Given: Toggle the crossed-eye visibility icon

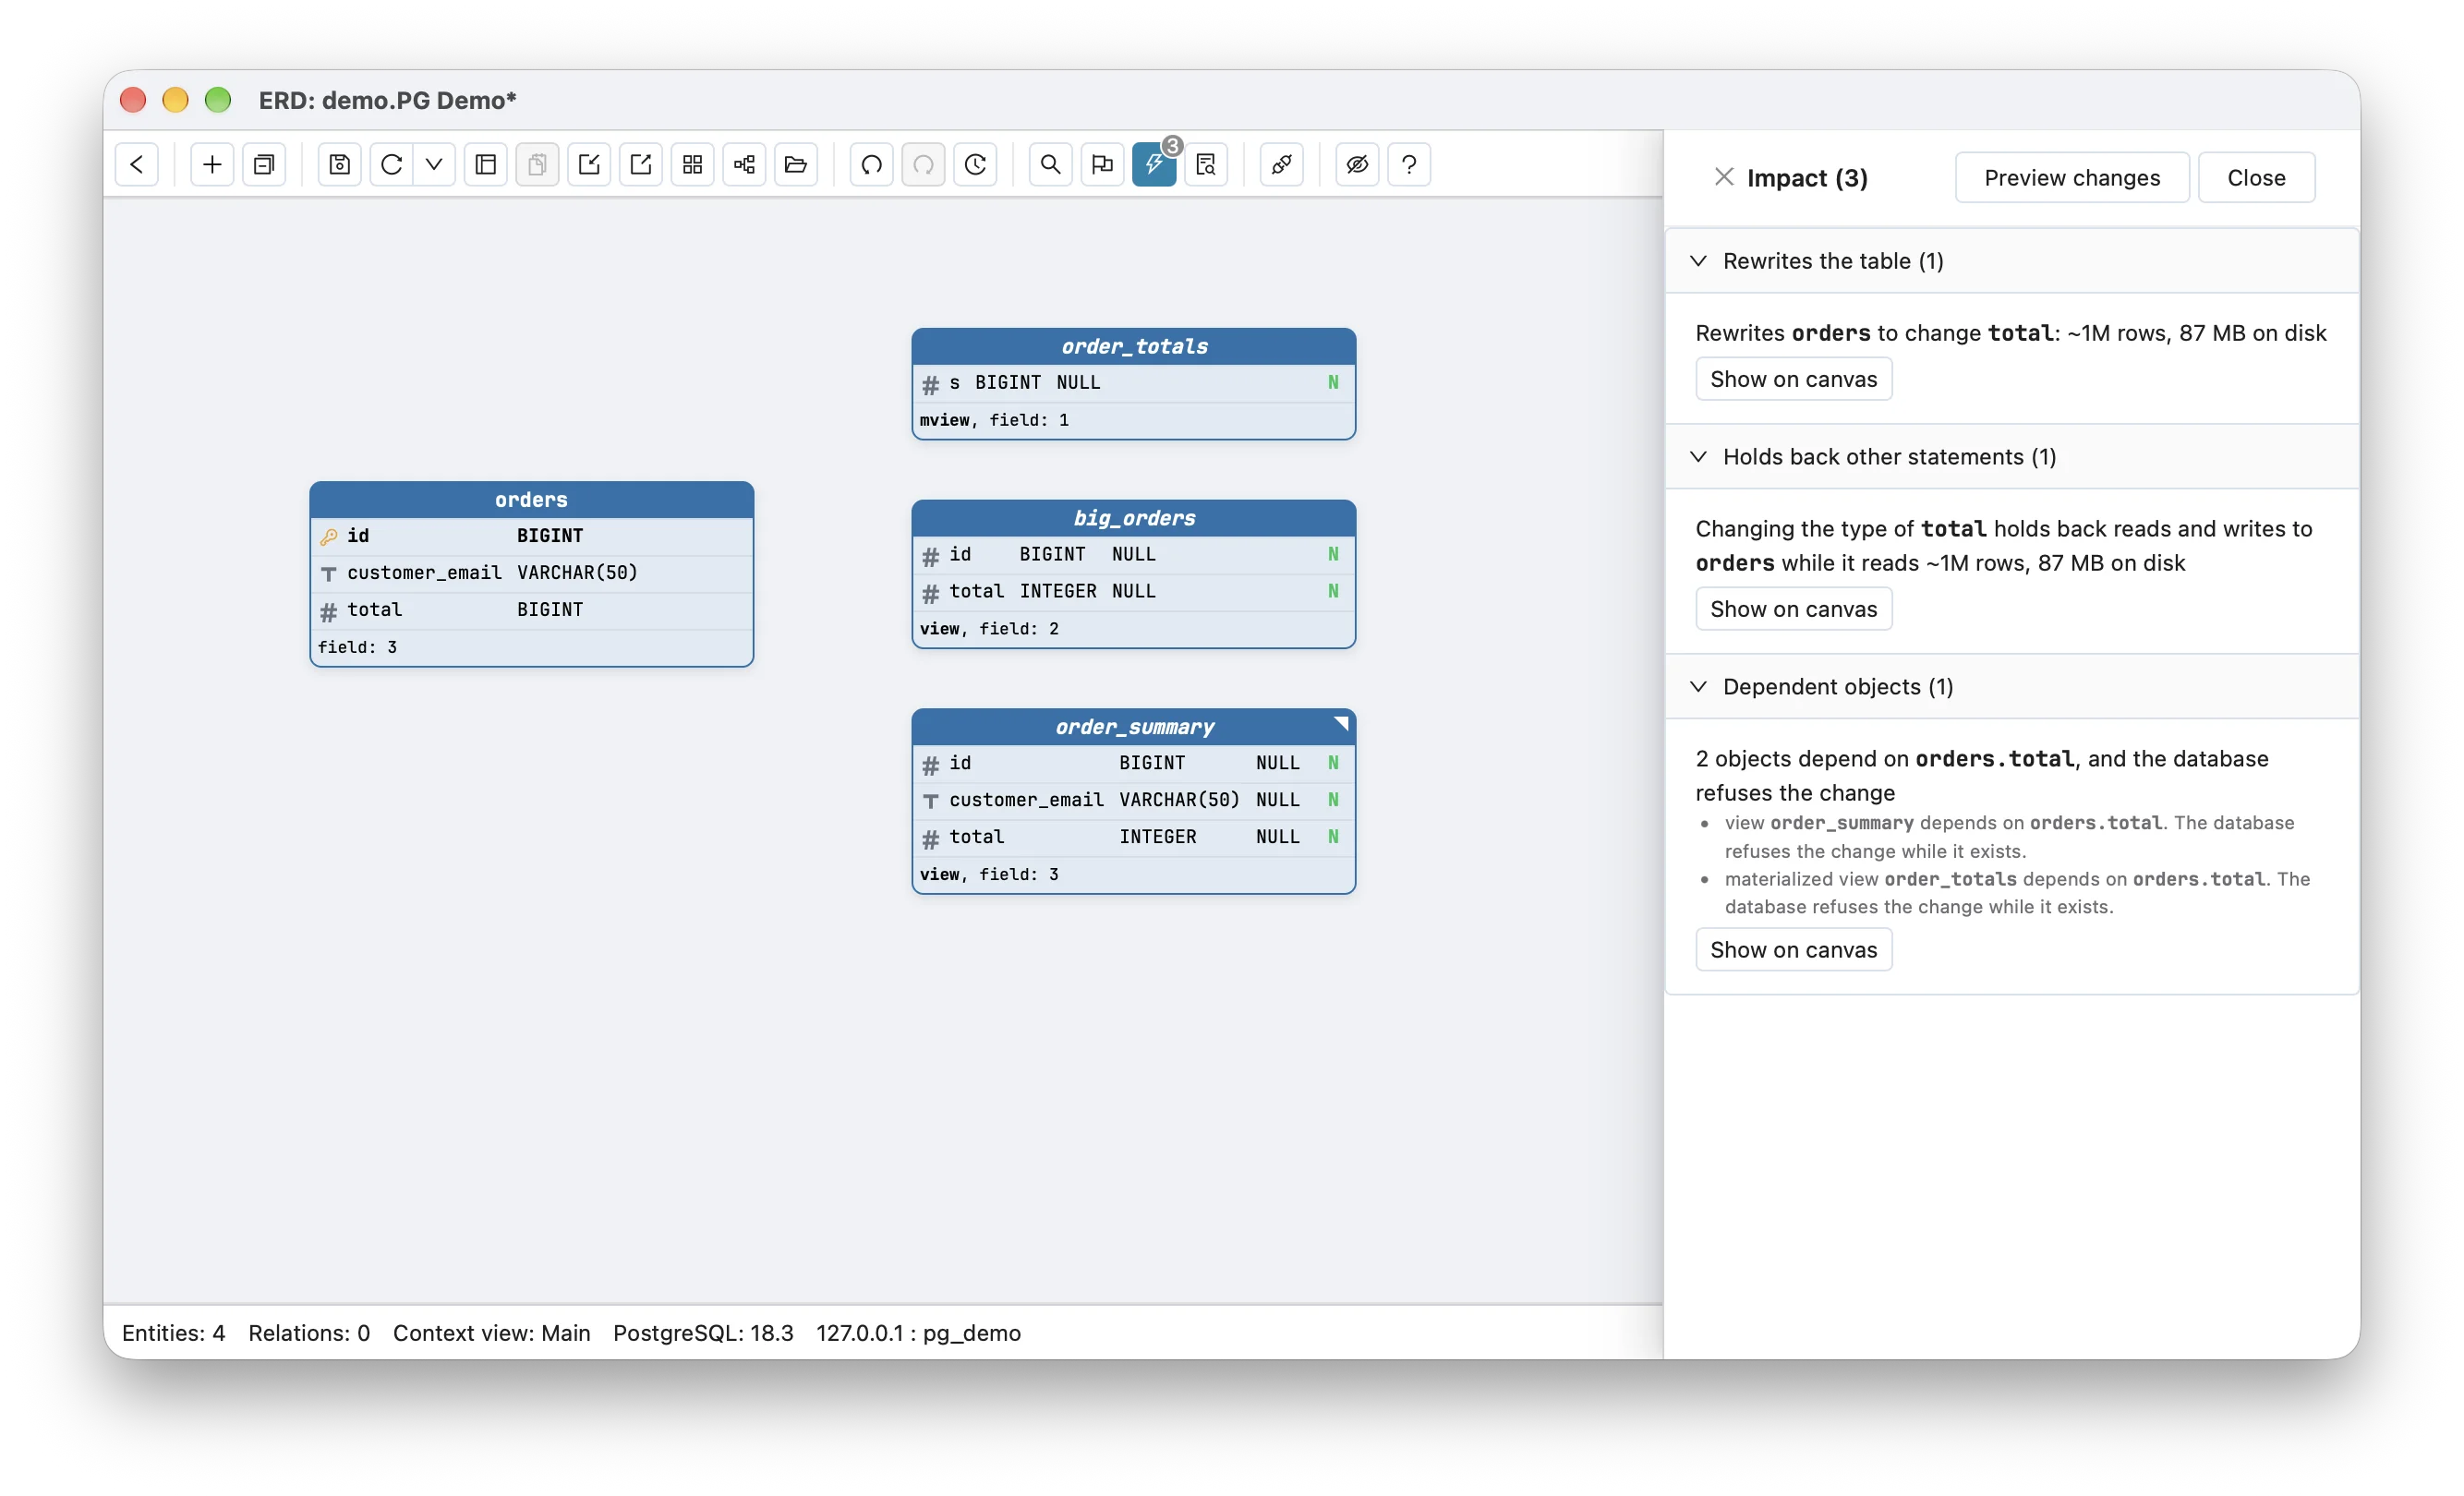Looking at the screenshot, I should click(1358, 164).
